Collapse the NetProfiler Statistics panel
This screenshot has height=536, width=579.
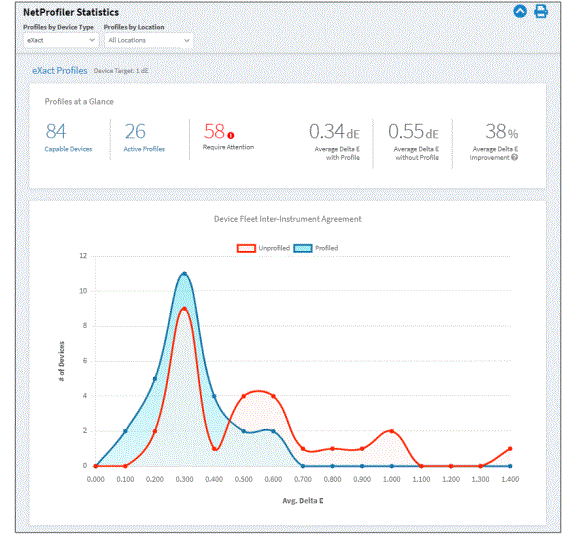click(x=520, y=11)
